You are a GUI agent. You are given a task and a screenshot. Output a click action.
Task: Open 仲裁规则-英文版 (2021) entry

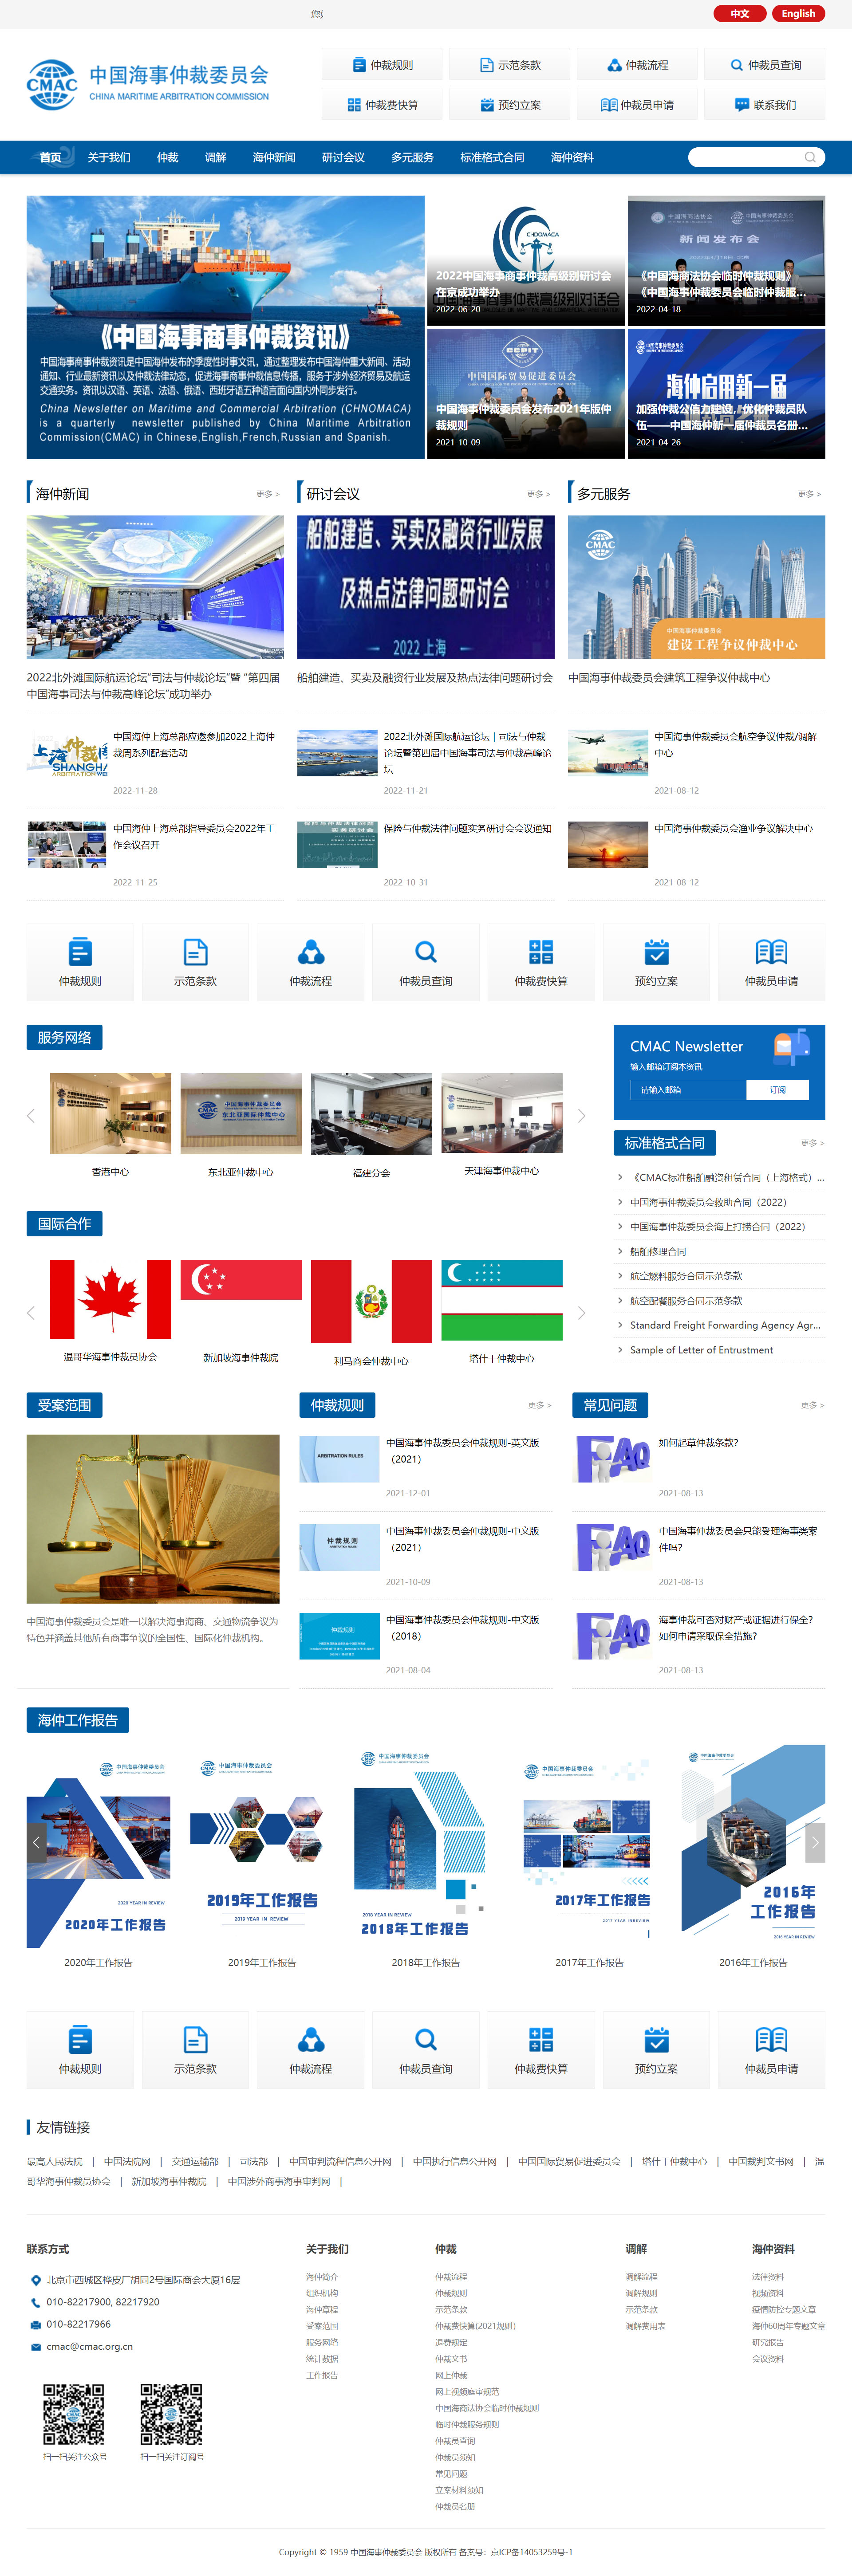[x=462, y=1450]
